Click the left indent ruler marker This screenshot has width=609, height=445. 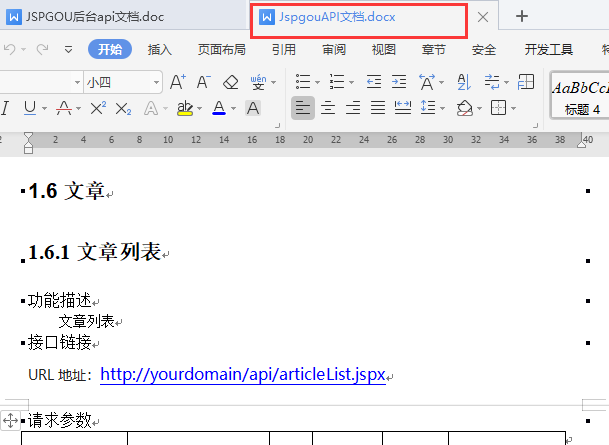click(x=28, y=149)
